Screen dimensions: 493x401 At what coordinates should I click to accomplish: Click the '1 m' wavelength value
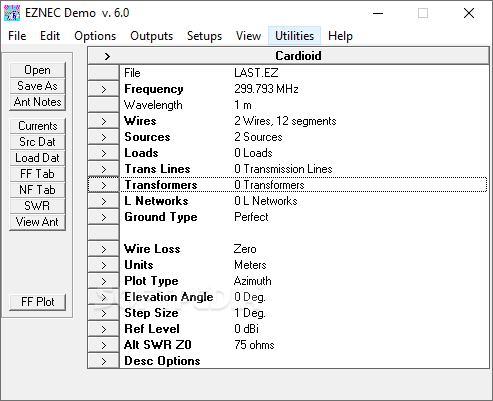pyautogui.click(x=243, y=105)
